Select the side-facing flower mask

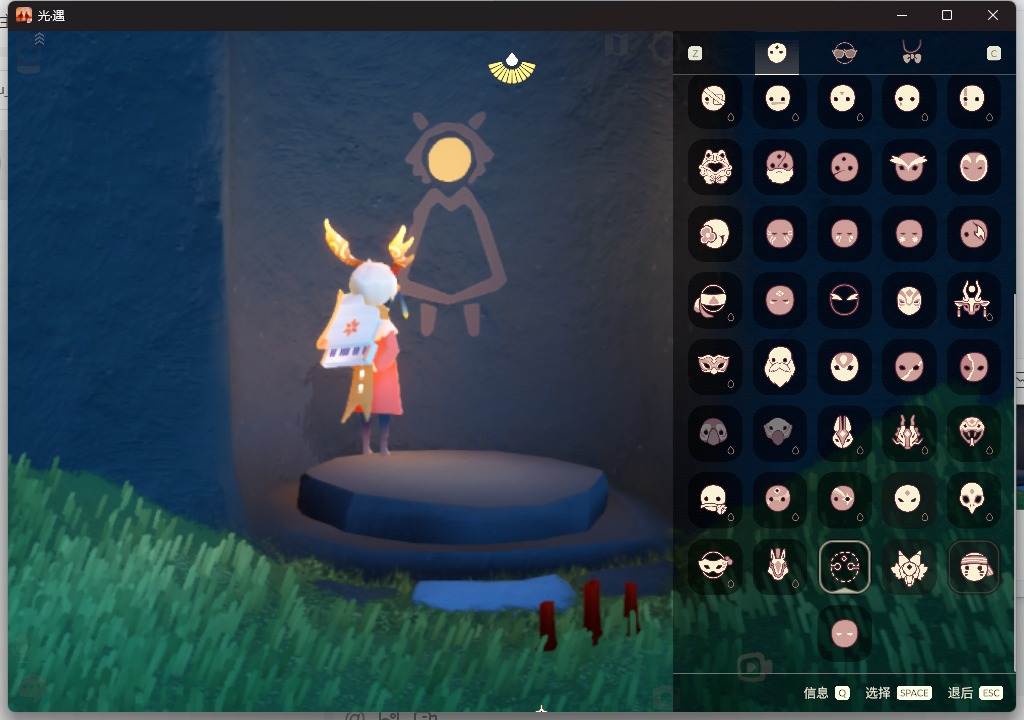(x=714, y=233)
